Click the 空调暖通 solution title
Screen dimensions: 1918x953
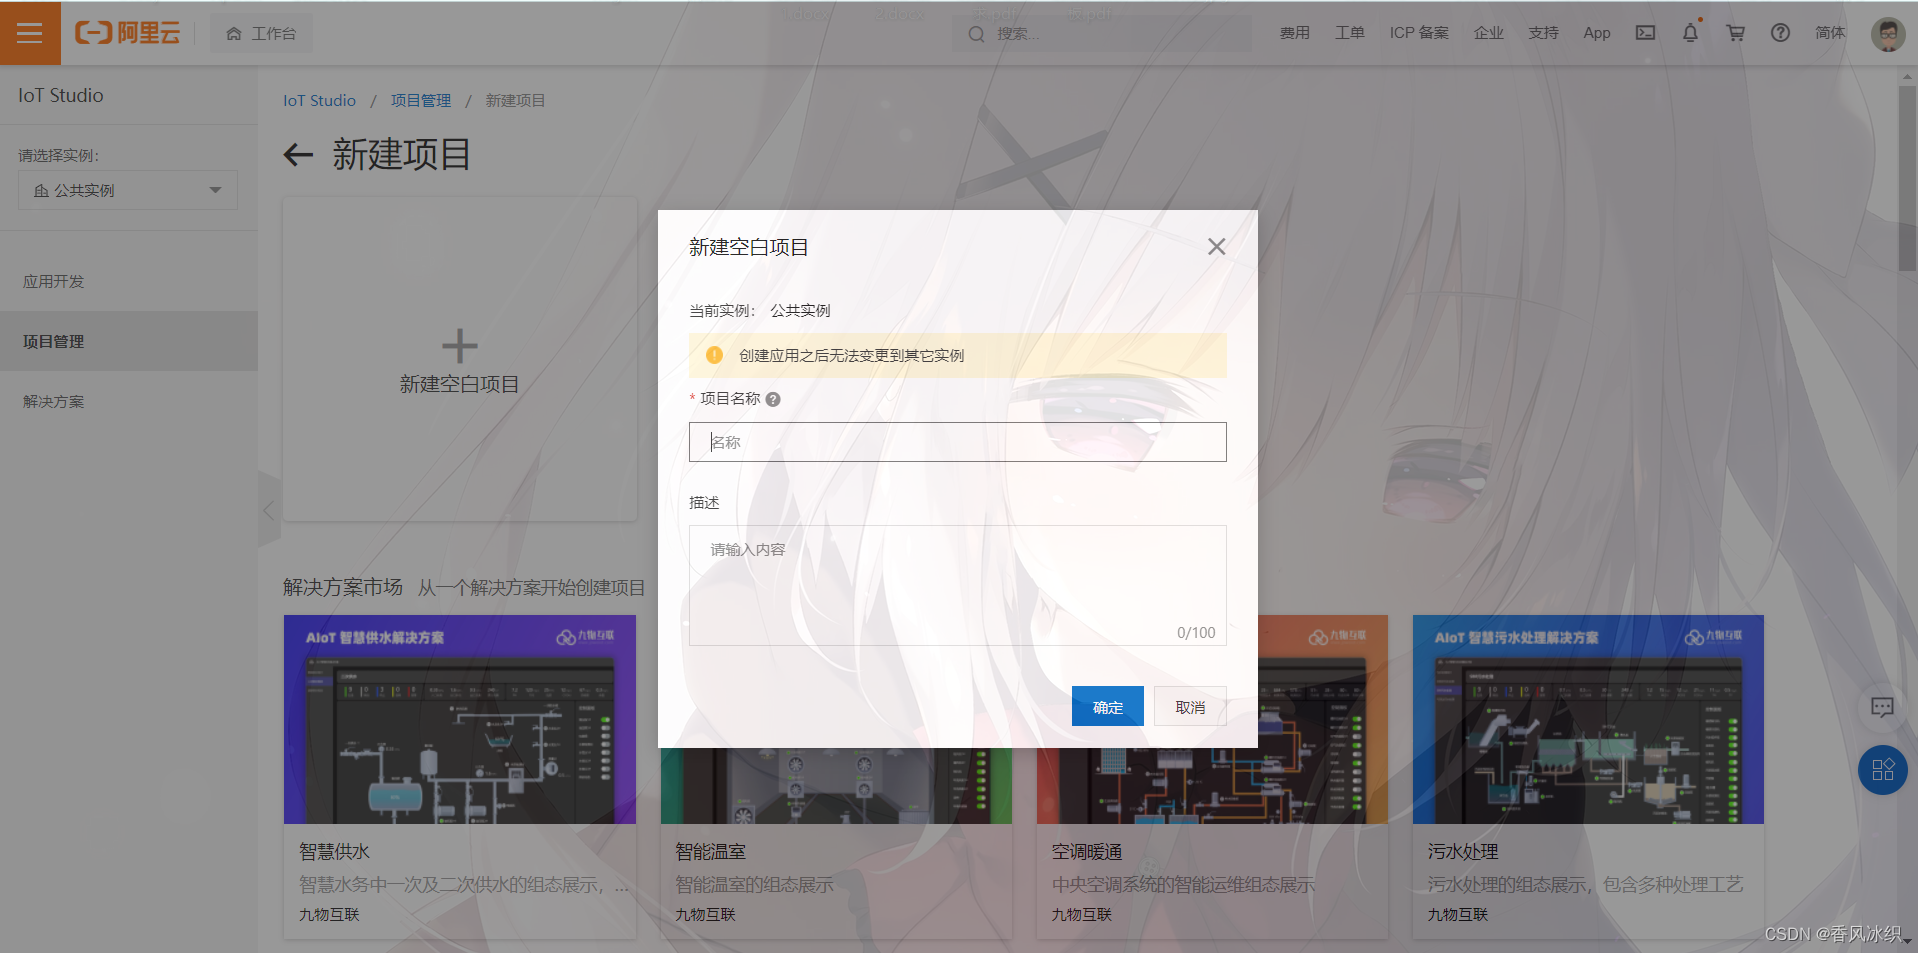click(x=1087, y=852)
